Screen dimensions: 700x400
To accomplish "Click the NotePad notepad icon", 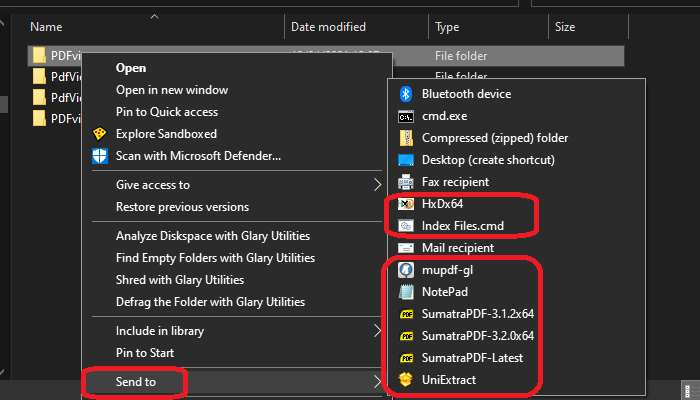I will point(406,292).
